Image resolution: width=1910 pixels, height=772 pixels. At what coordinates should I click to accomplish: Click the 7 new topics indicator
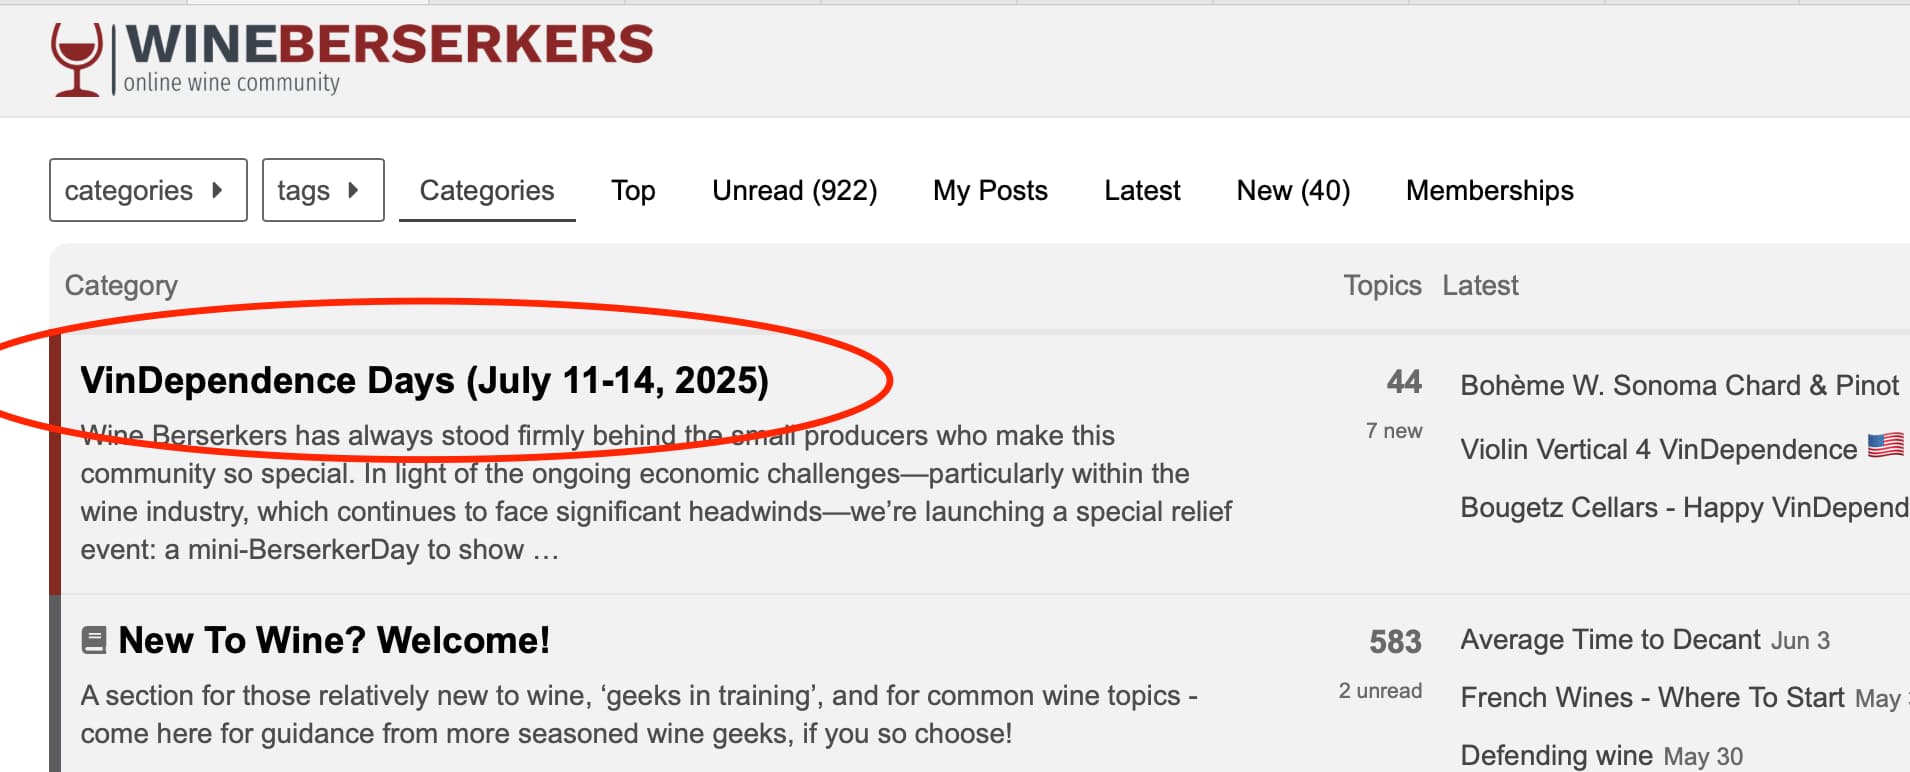click(1393, 431)
